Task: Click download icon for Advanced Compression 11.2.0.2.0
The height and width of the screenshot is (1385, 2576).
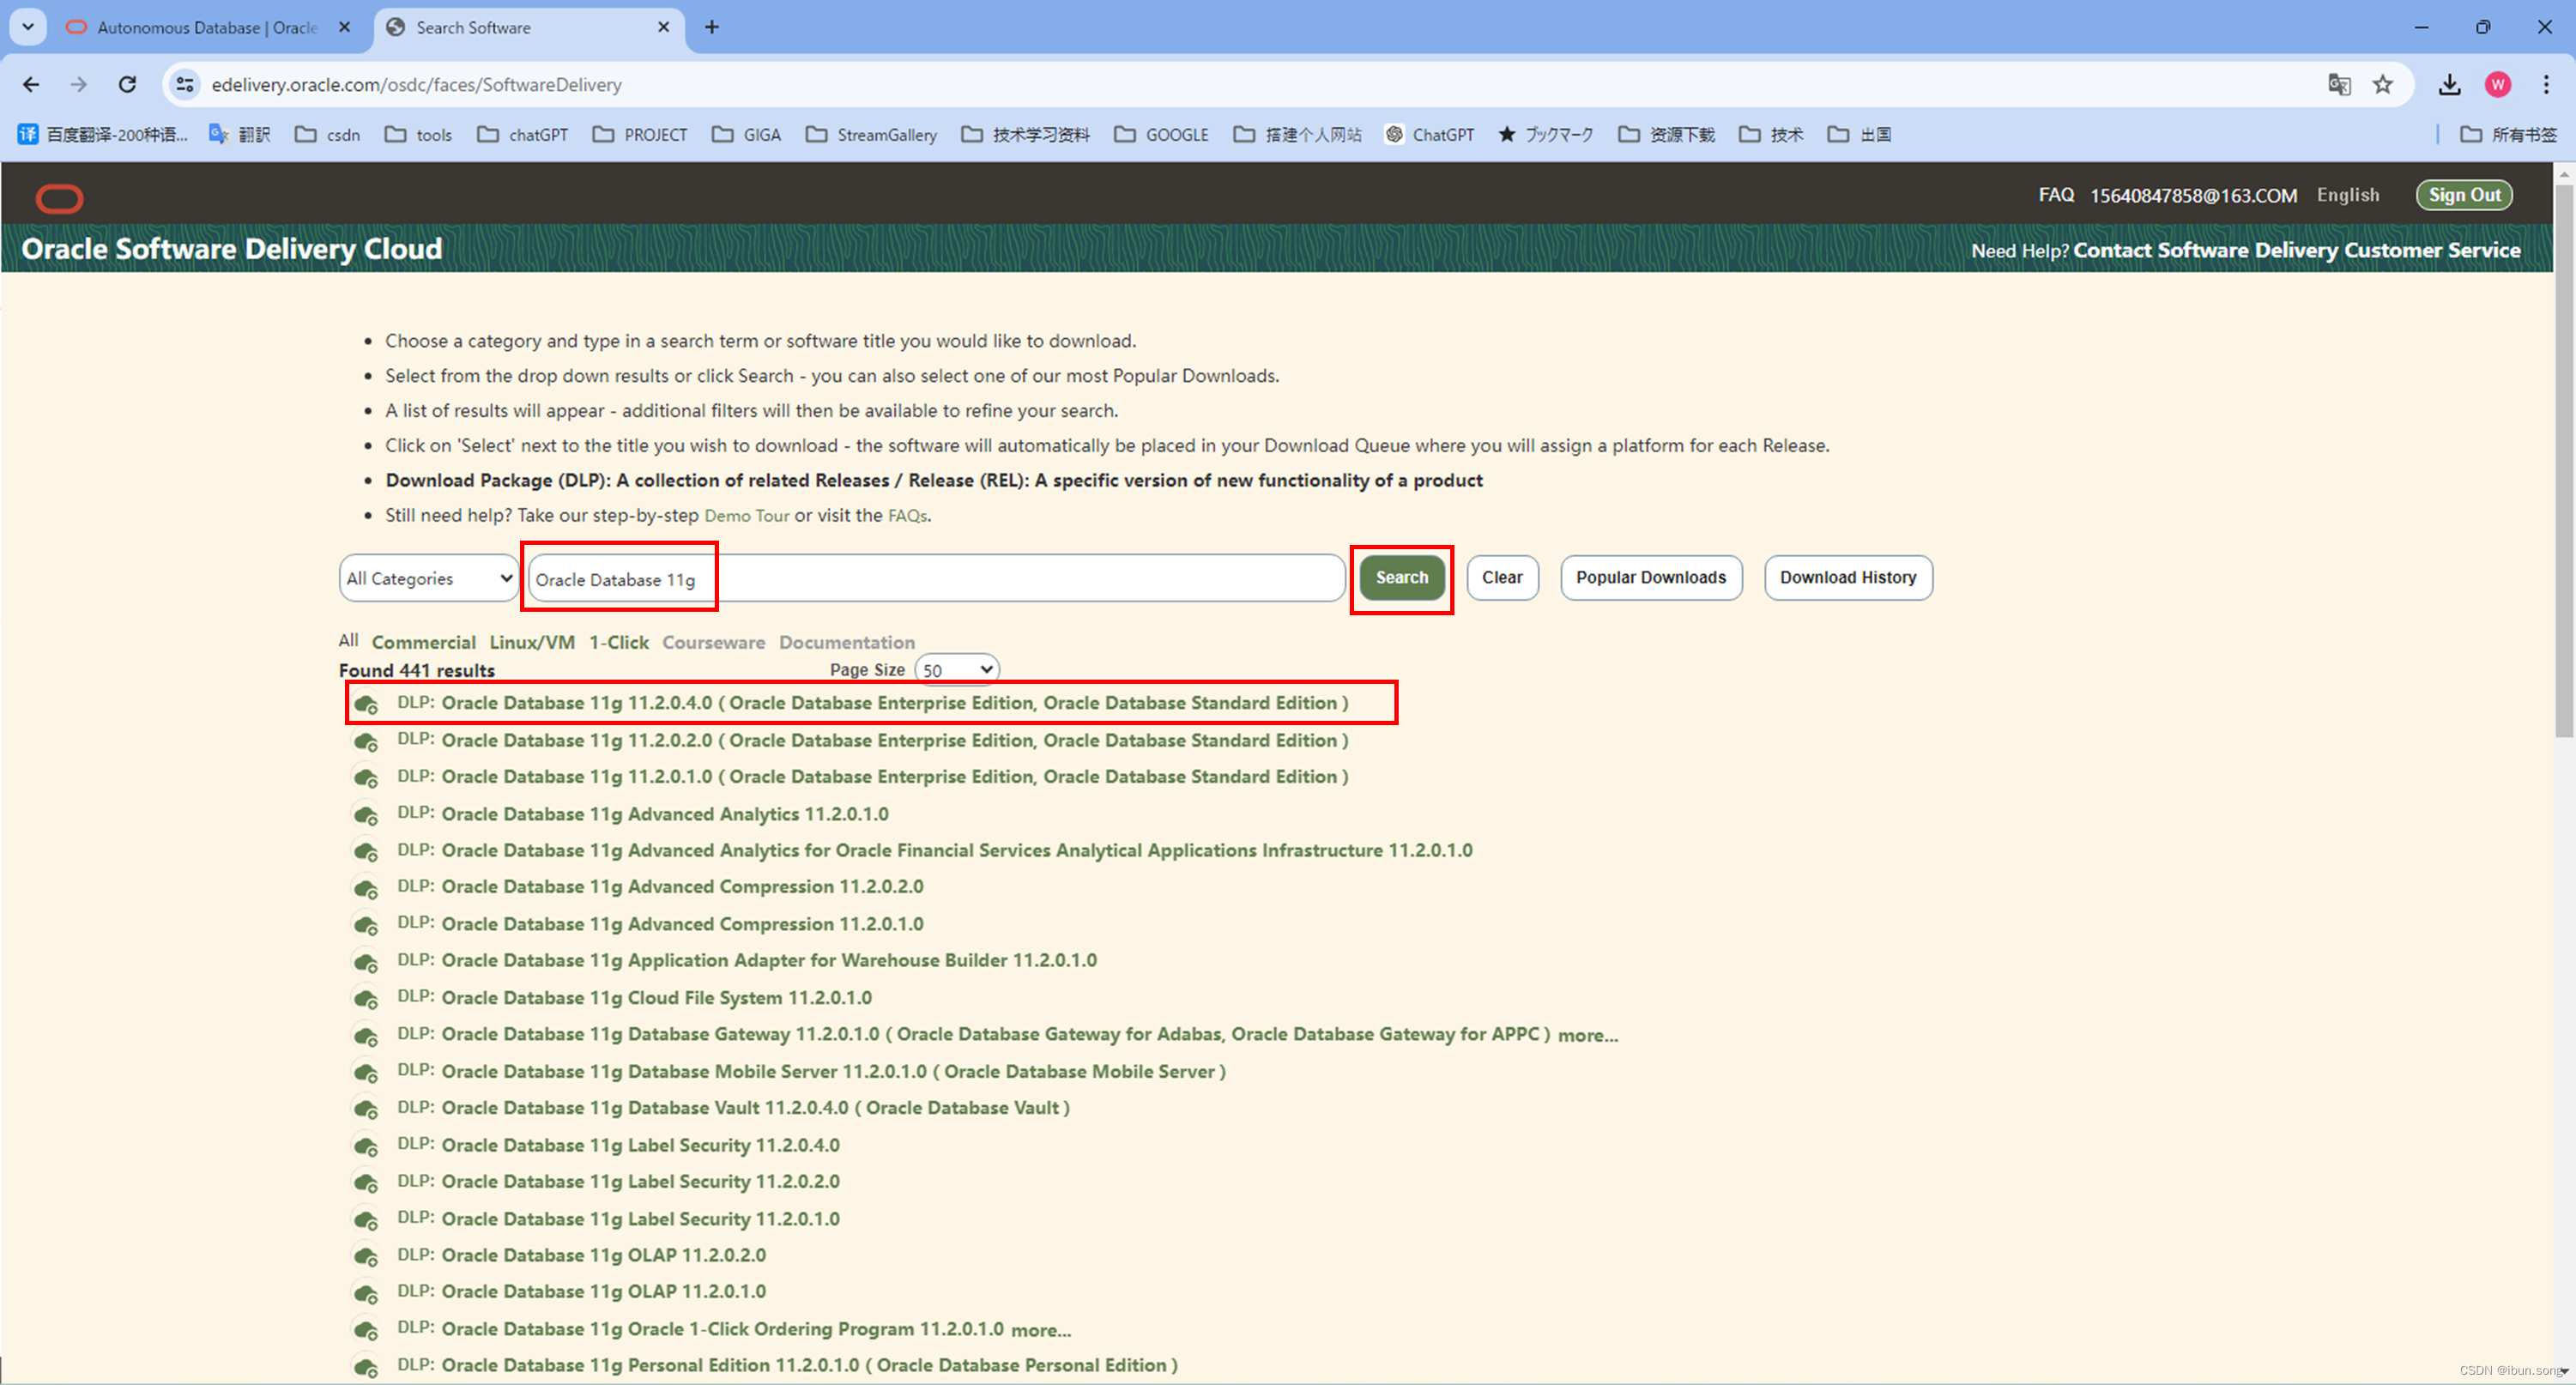Action: [x=366, y=889]
